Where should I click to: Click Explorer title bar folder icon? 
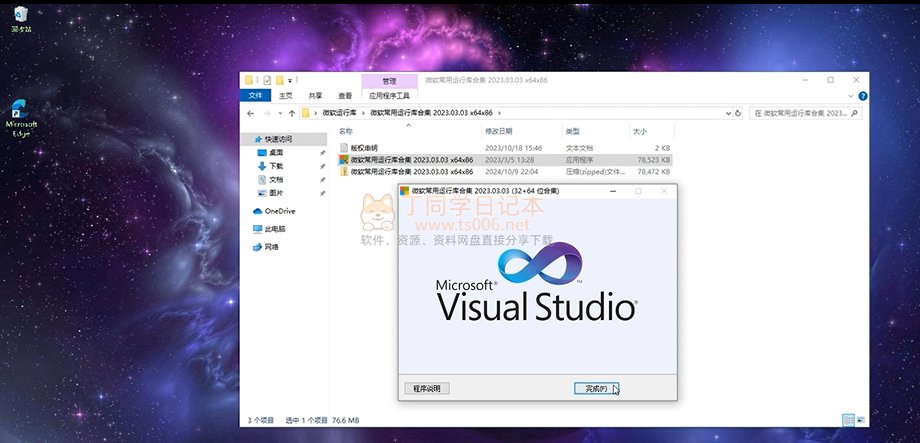[249, 80]
